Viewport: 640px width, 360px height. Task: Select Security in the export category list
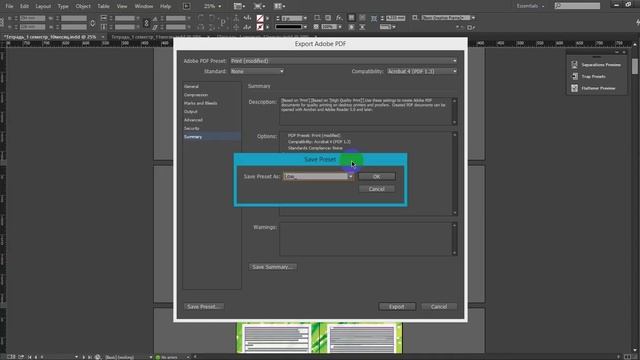(191, 128)
